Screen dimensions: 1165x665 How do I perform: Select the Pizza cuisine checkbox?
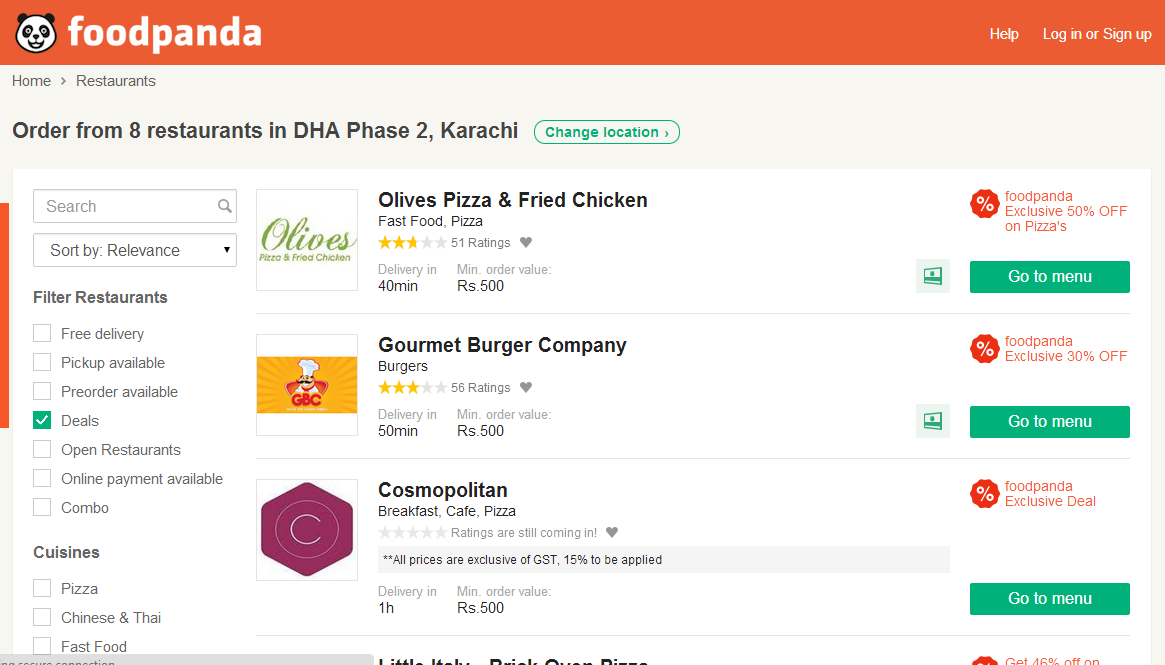pyautogui.click(x=42, y=588)
